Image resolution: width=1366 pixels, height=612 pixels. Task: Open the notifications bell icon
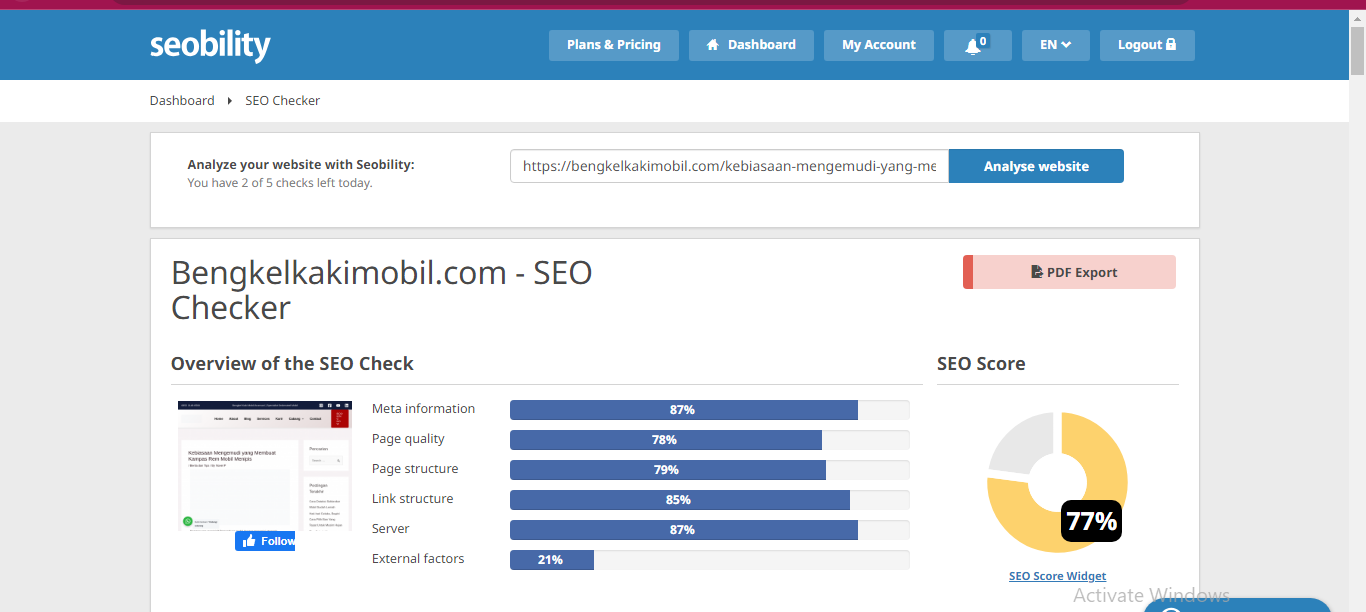click(x=977, y=45)
